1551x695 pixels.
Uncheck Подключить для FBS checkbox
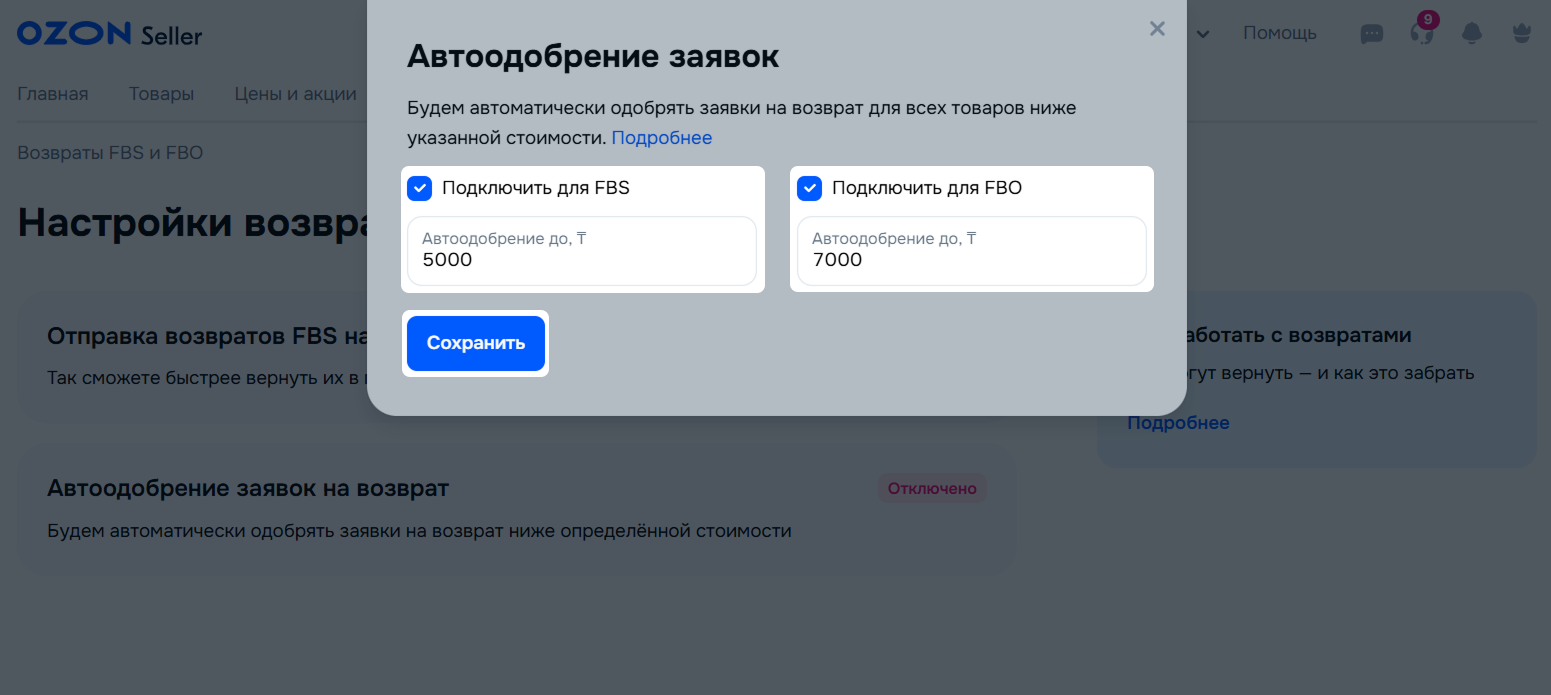coord(420,188)
